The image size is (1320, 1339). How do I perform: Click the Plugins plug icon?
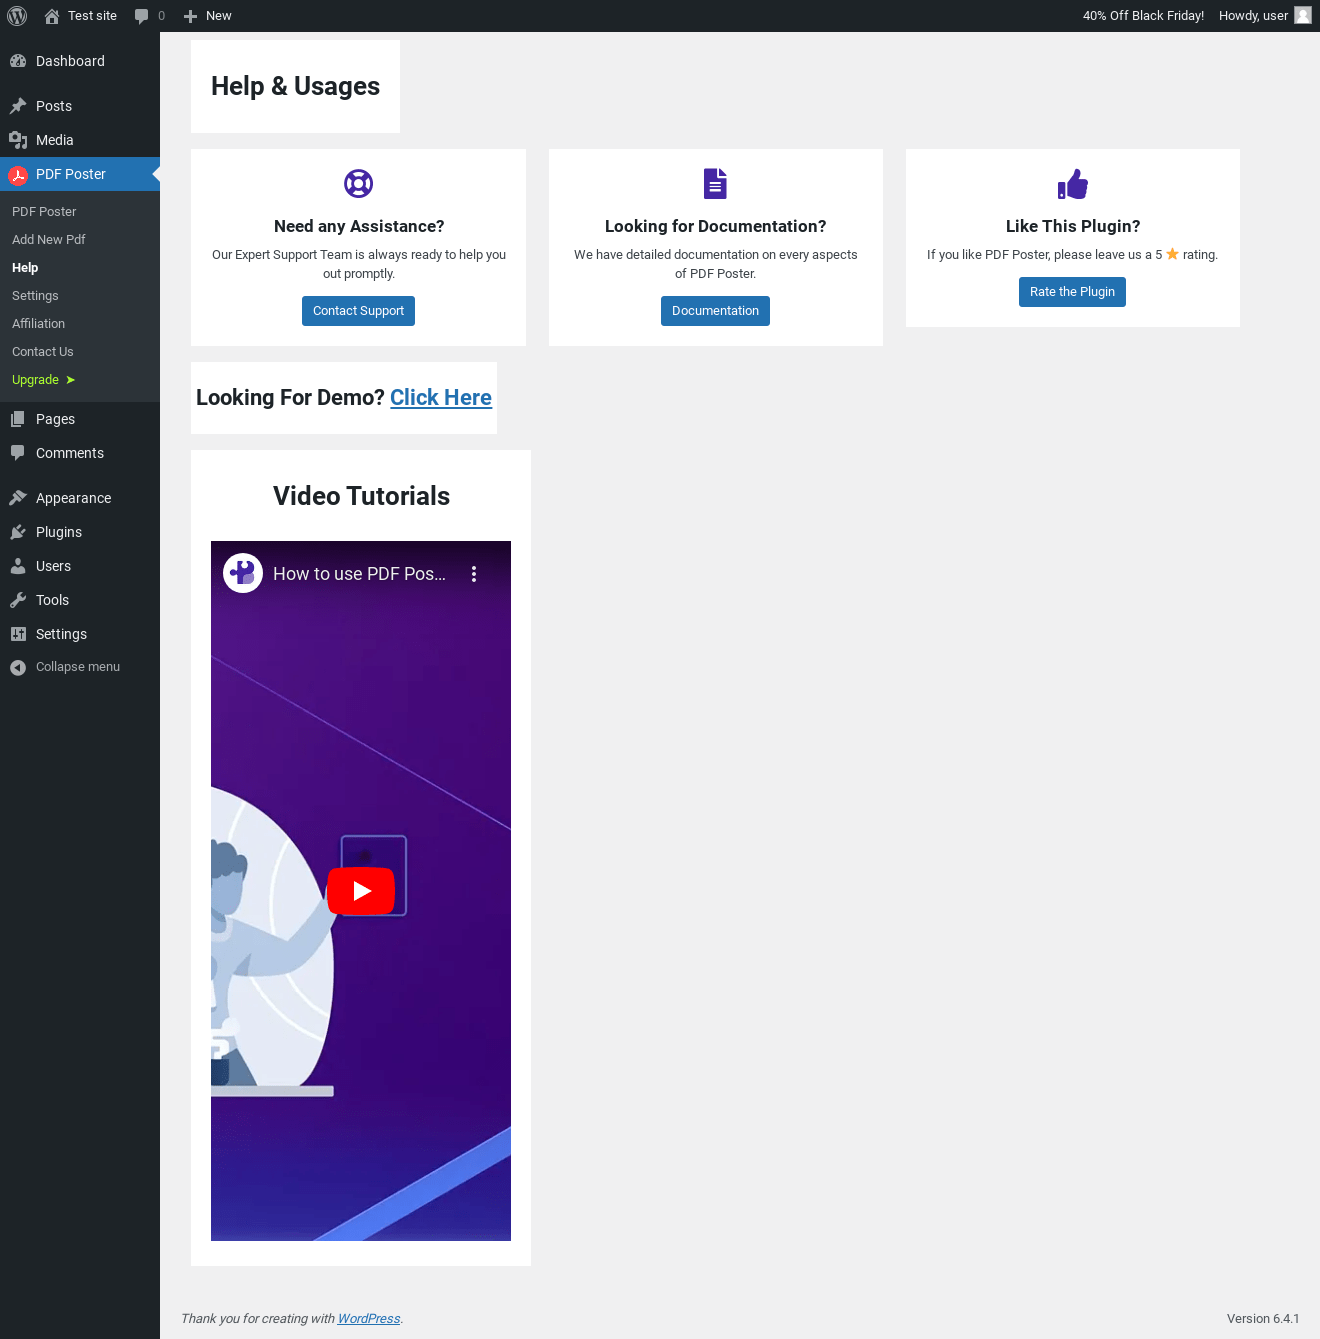pyautogui.click(x=18, y=532)
